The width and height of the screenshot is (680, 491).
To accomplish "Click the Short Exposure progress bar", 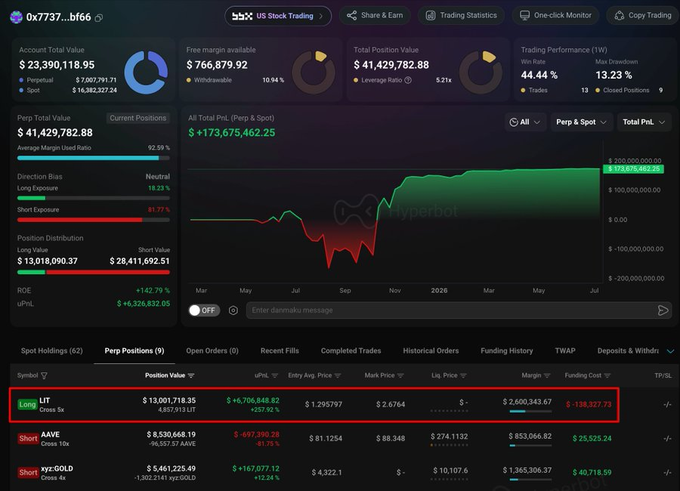I will point(93,220).
